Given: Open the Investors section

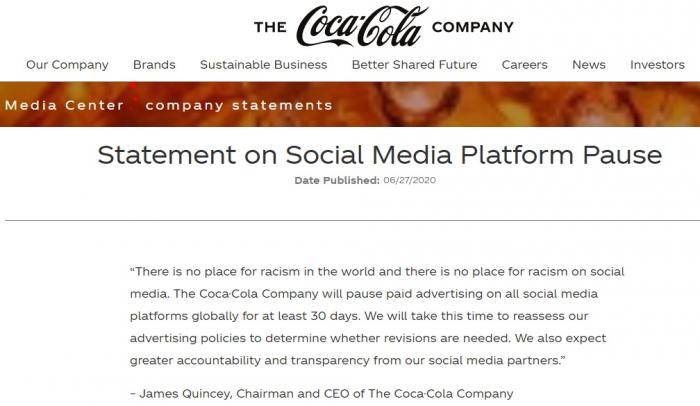Looking at the screenshot, I should coord(657,65).
